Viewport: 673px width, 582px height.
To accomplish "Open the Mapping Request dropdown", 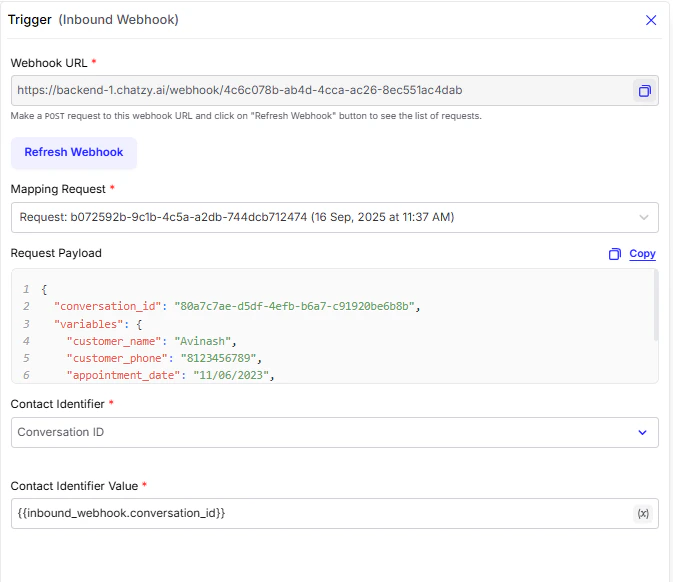I will [x=334, y=218].
